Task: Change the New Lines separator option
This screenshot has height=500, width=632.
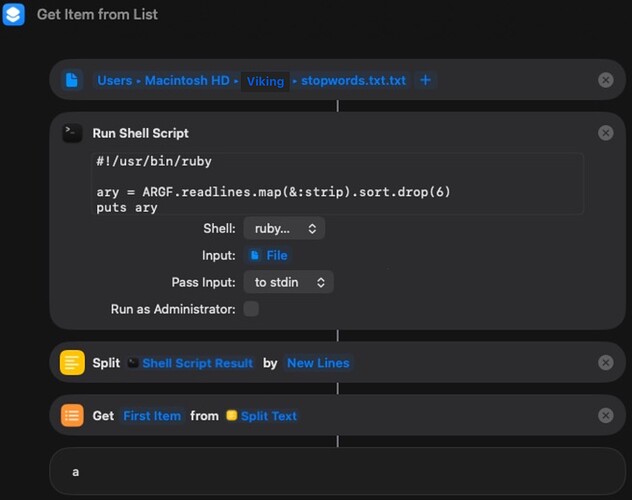Action: pyautogui.click(x=318, y=363)
